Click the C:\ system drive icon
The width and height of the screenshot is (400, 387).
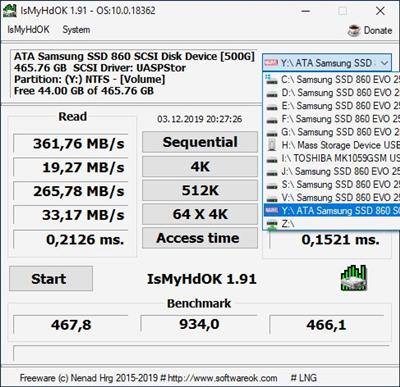[272, 79]
